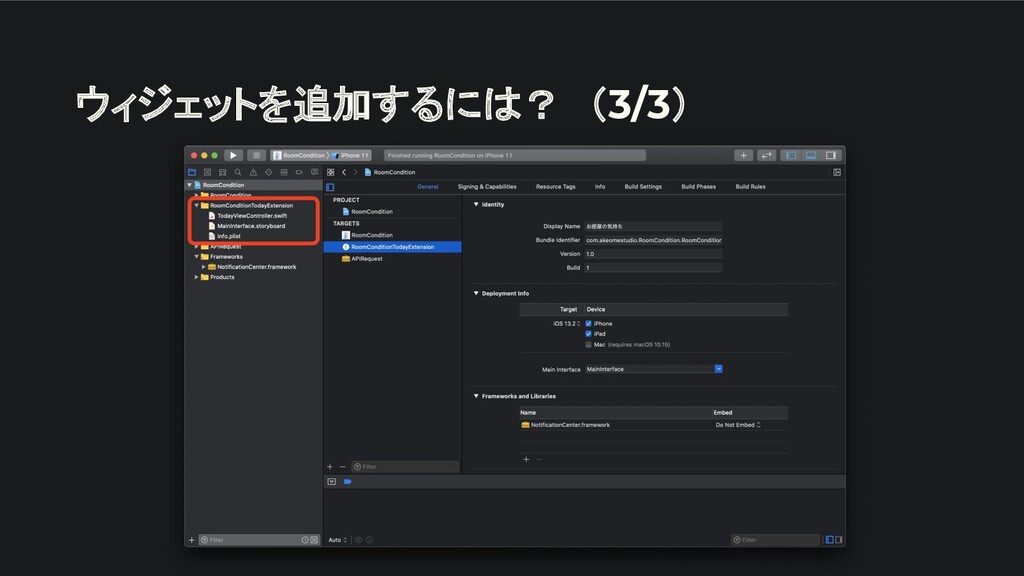Open the Project navigator folder icon

(x=192, y=172)
